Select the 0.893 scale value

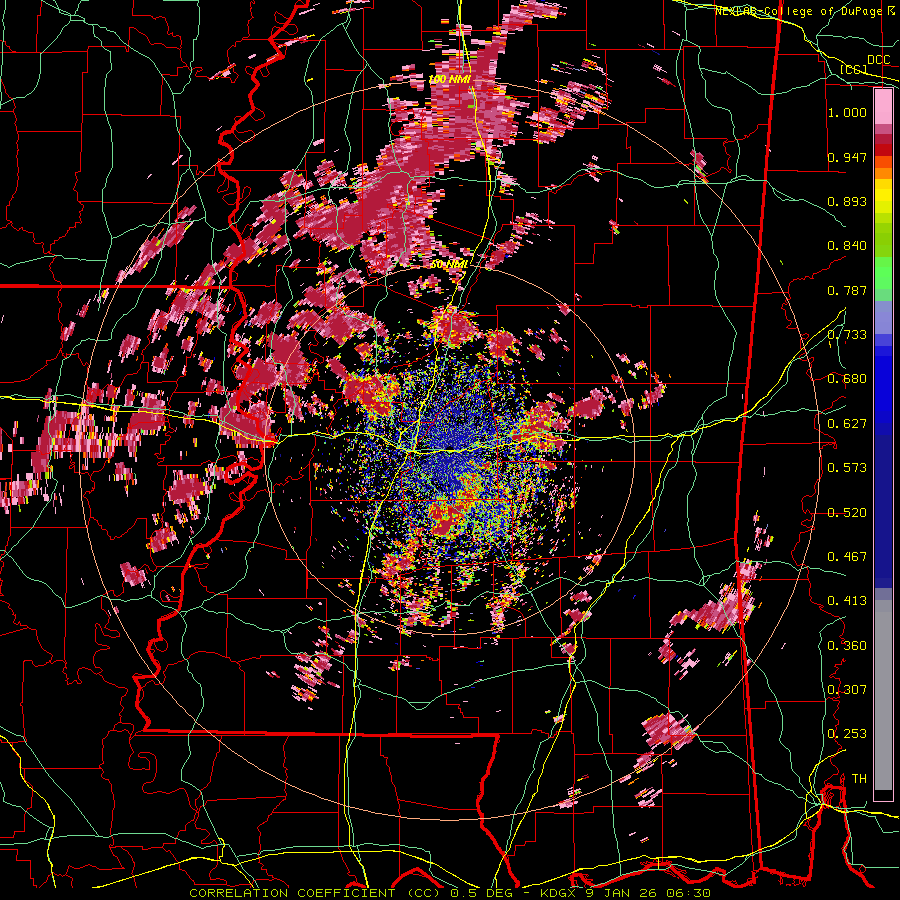click(847, 201)
